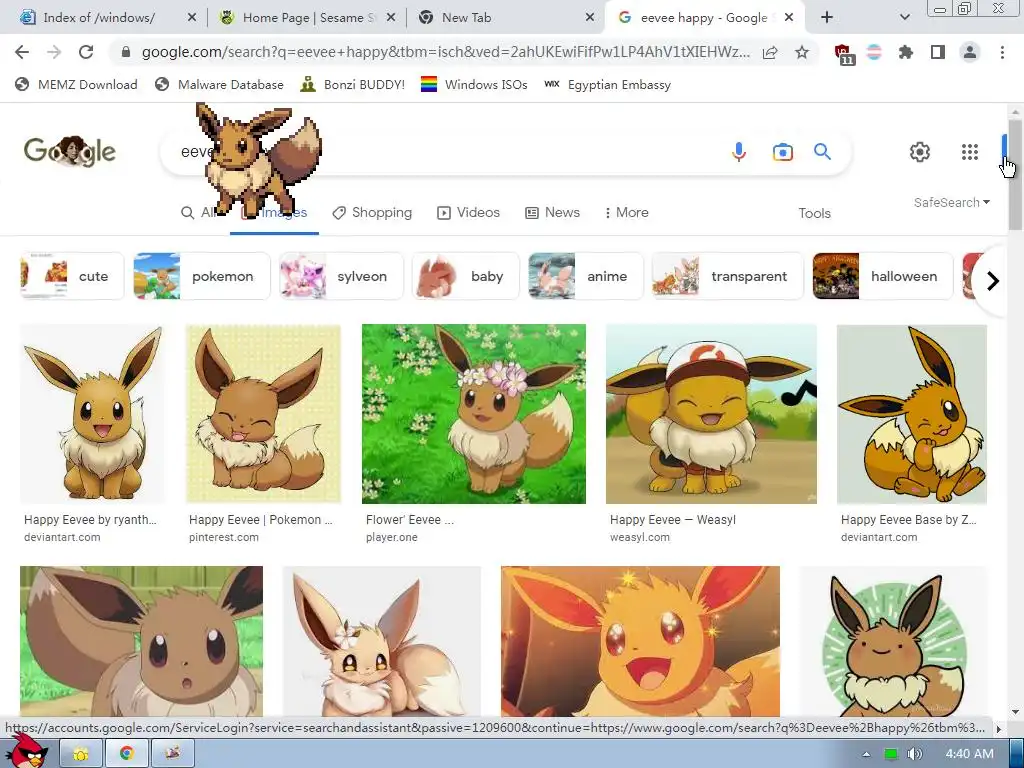Filter results by the transparent chip
Screen dimensions: 1024x768
pos(728,276)
